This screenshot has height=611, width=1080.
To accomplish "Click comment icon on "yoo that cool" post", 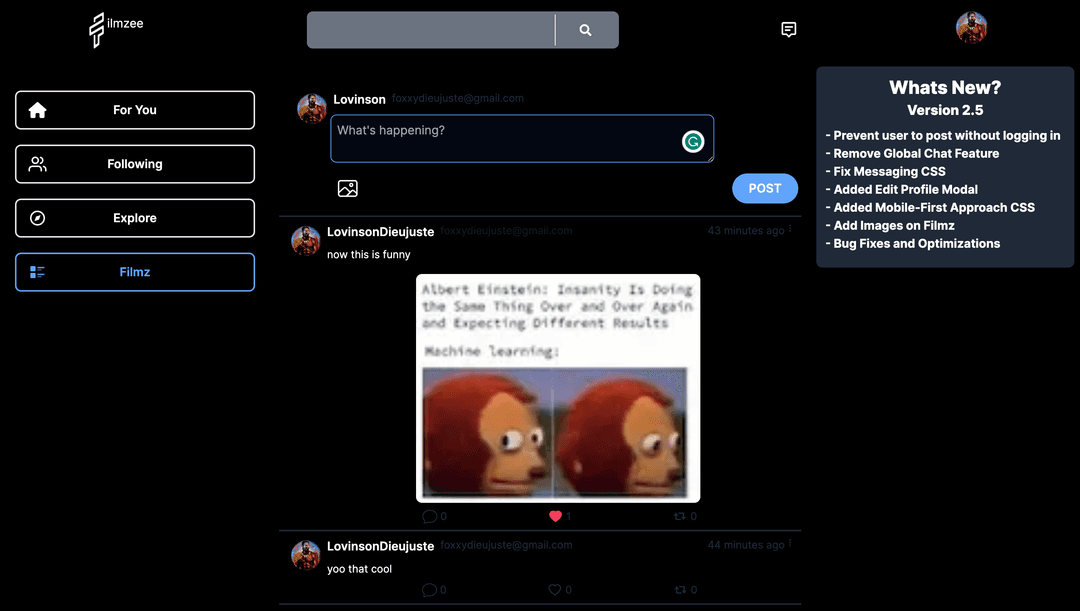I will (x=430, y=590).
